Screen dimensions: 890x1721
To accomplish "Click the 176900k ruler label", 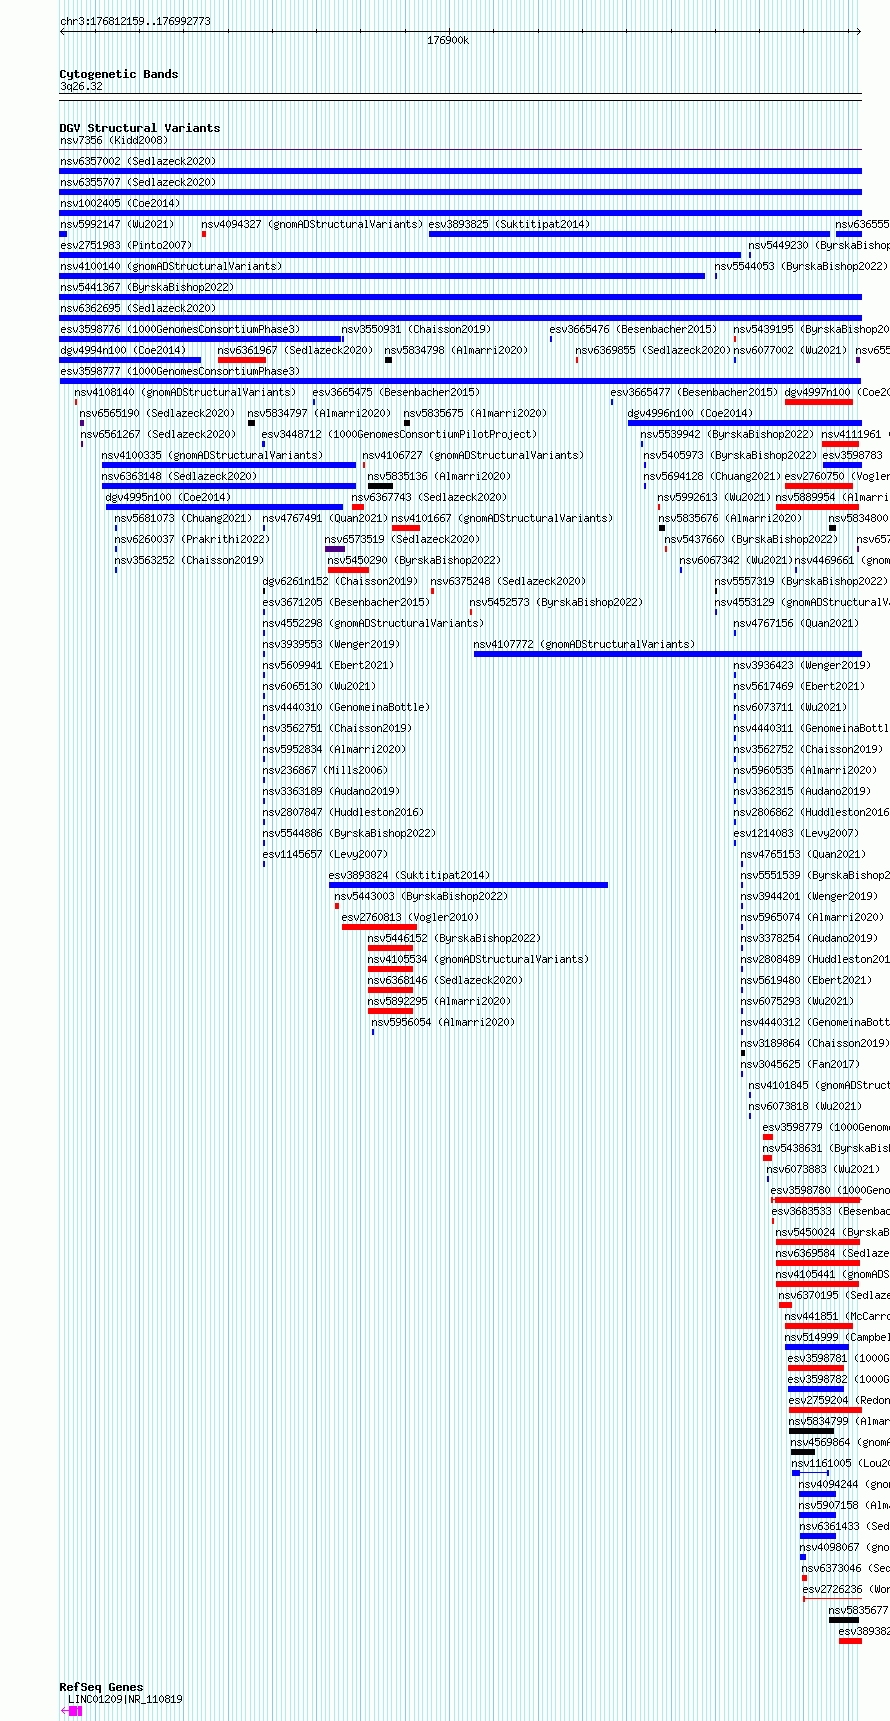I will click(x=448, y=41).
